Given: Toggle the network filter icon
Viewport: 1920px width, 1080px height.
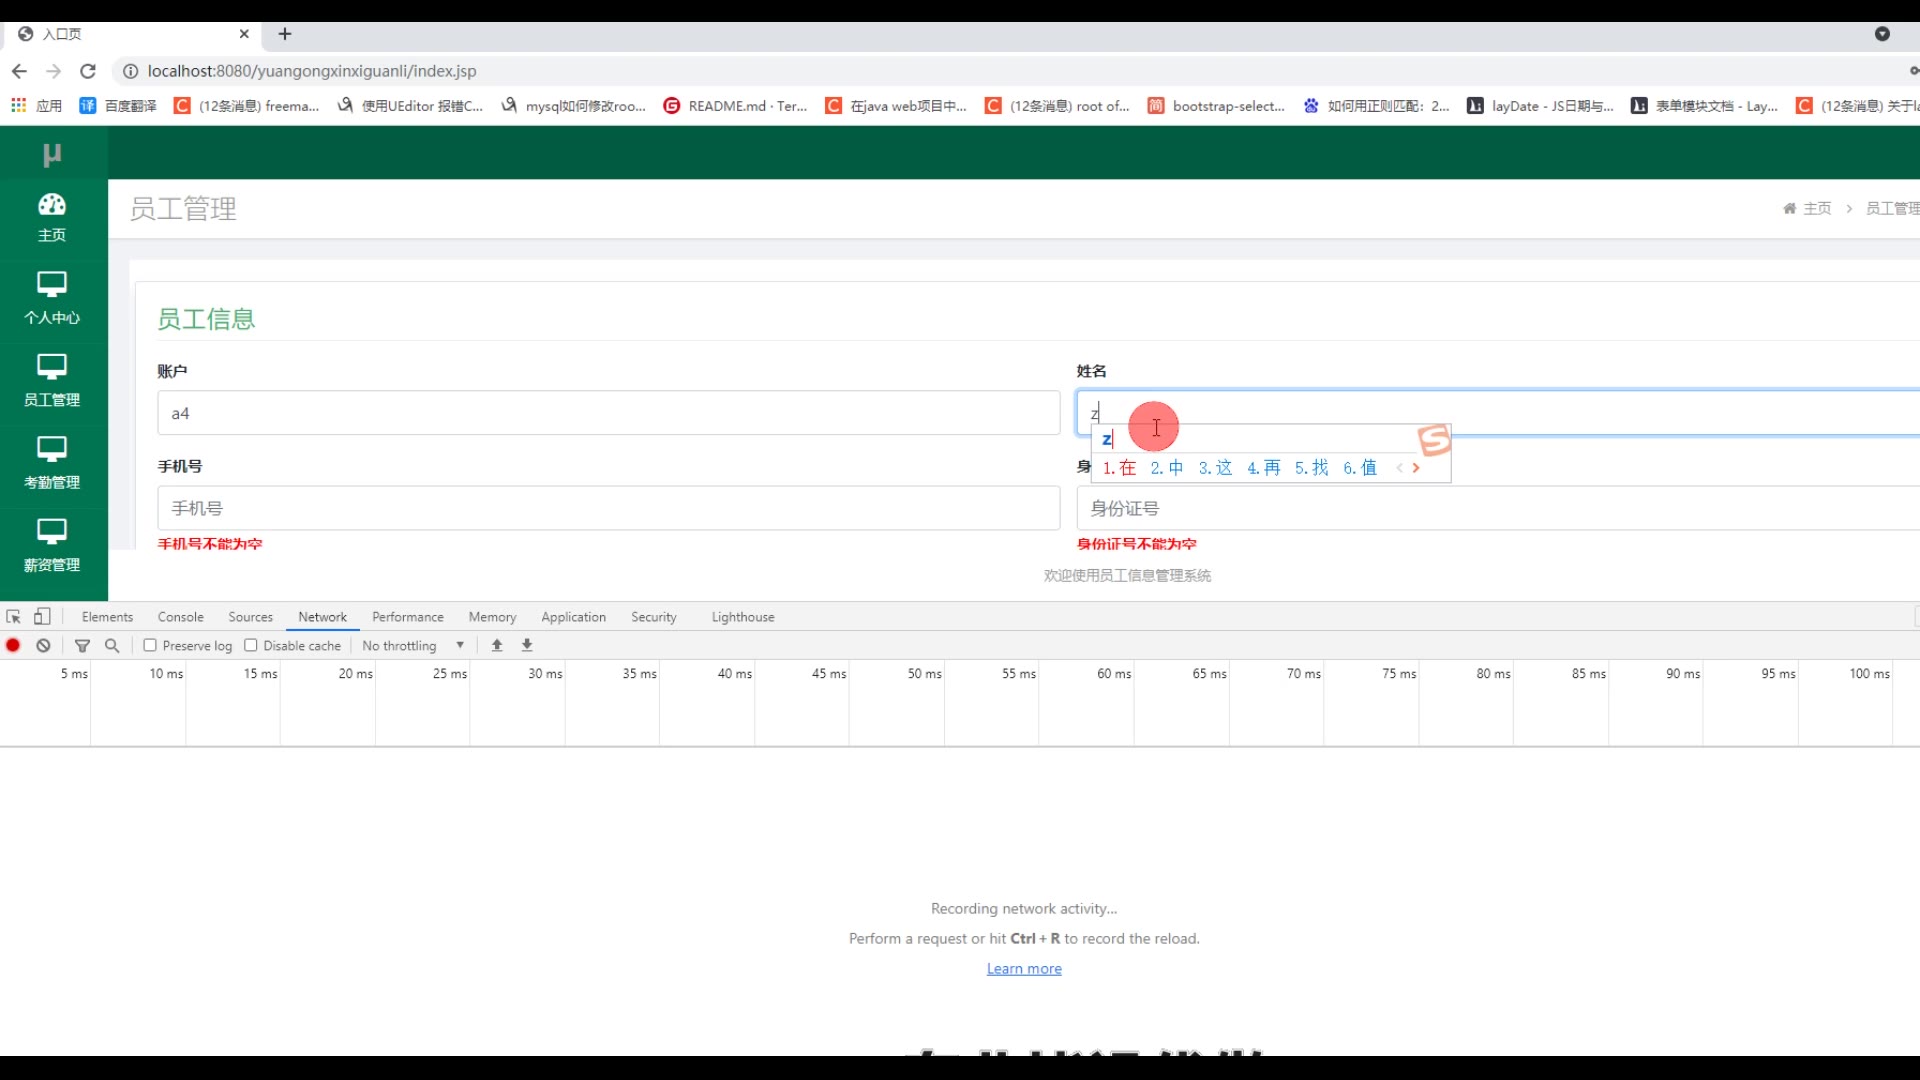Looking at the screenshot, I should point(83,645).
